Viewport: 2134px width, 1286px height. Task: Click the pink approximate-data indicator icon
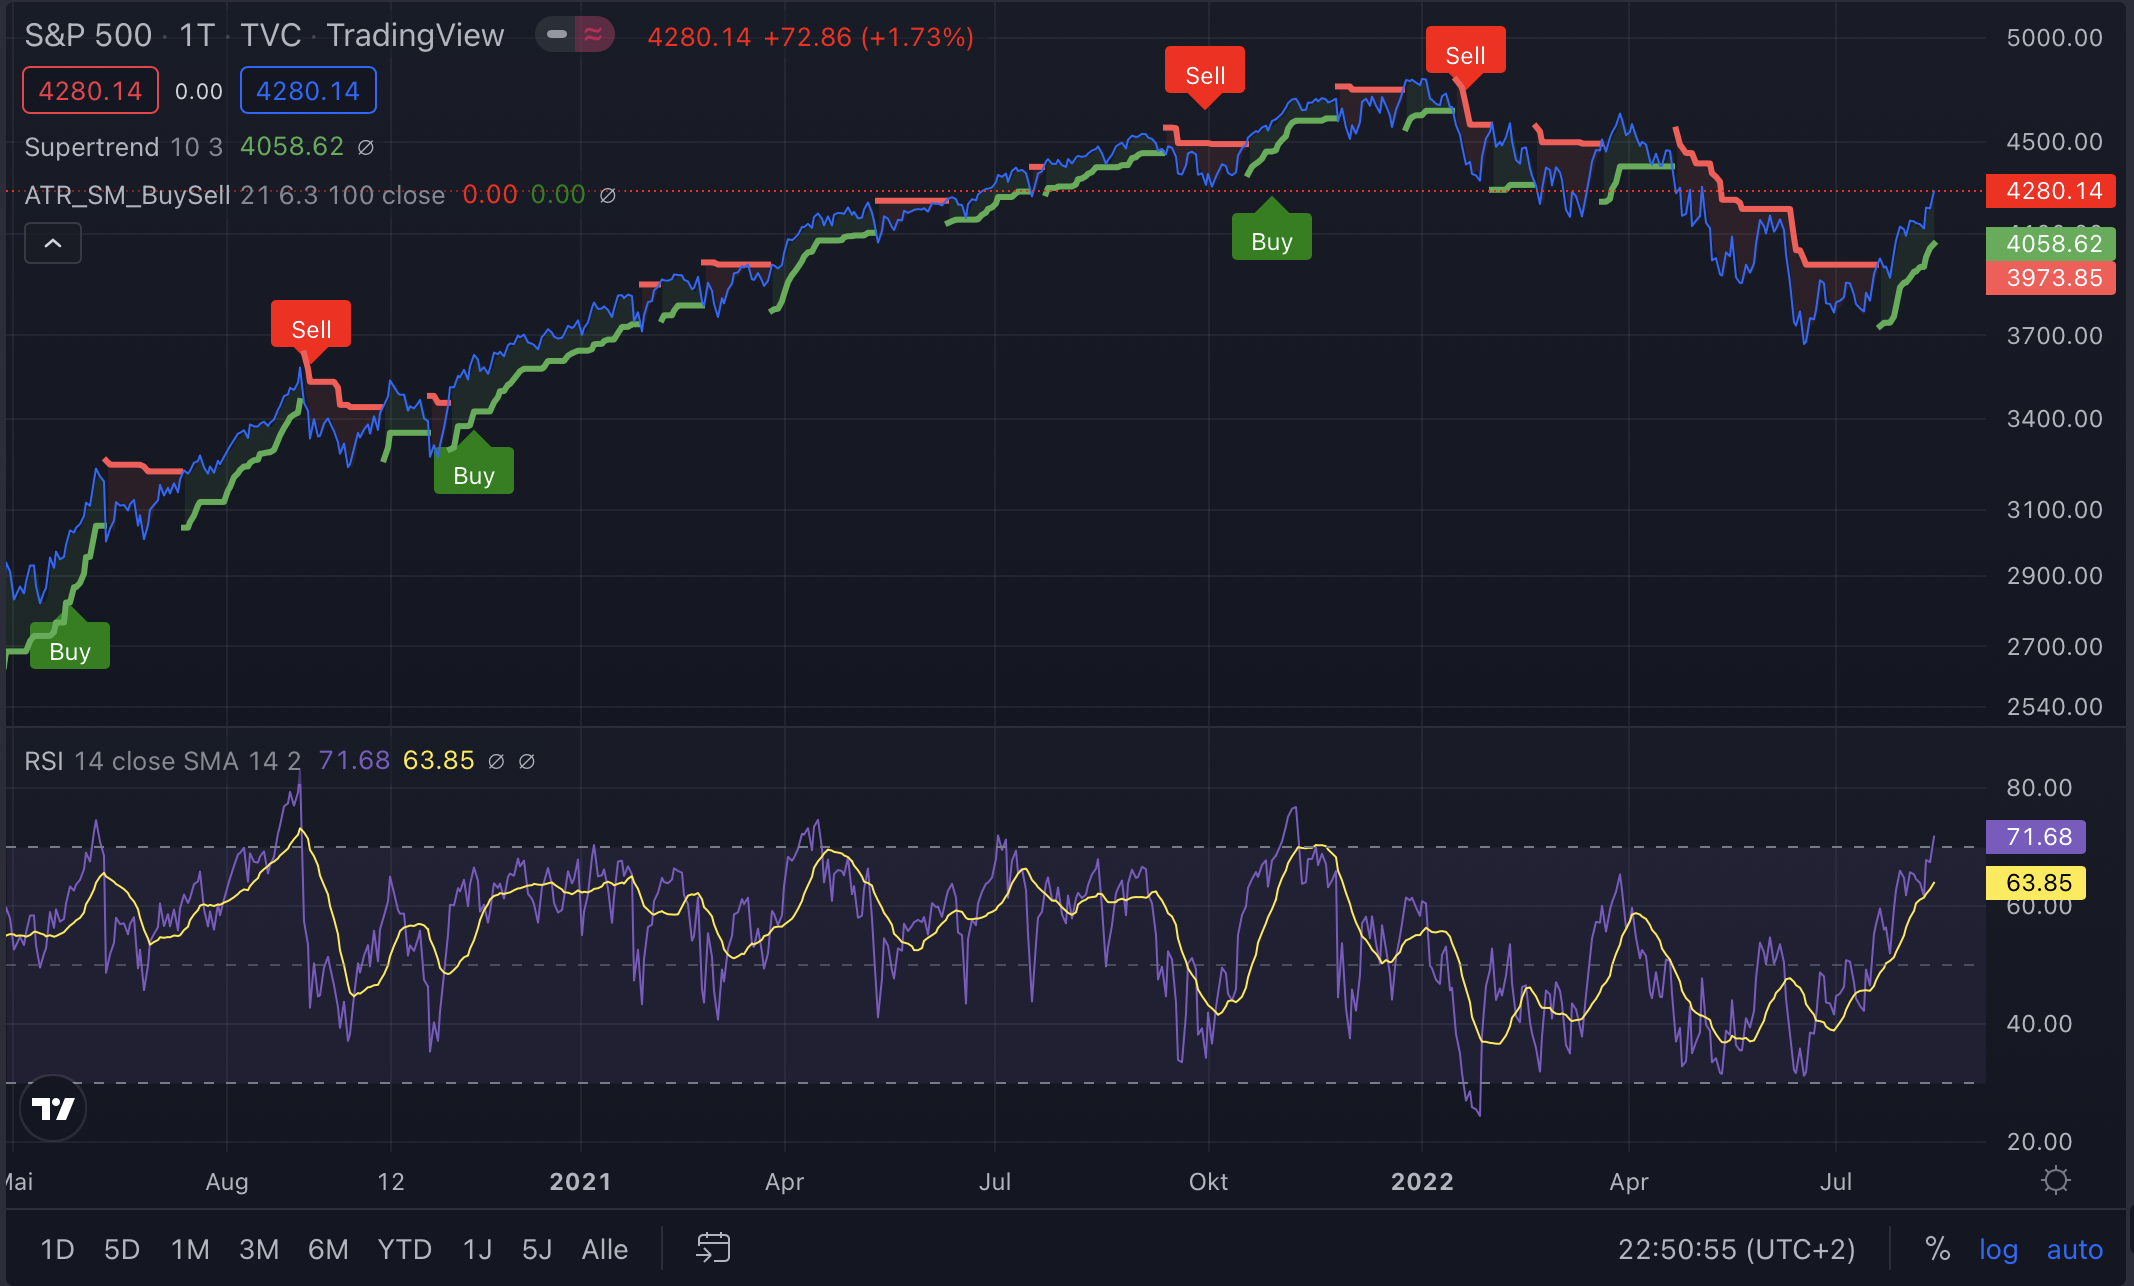594,35
